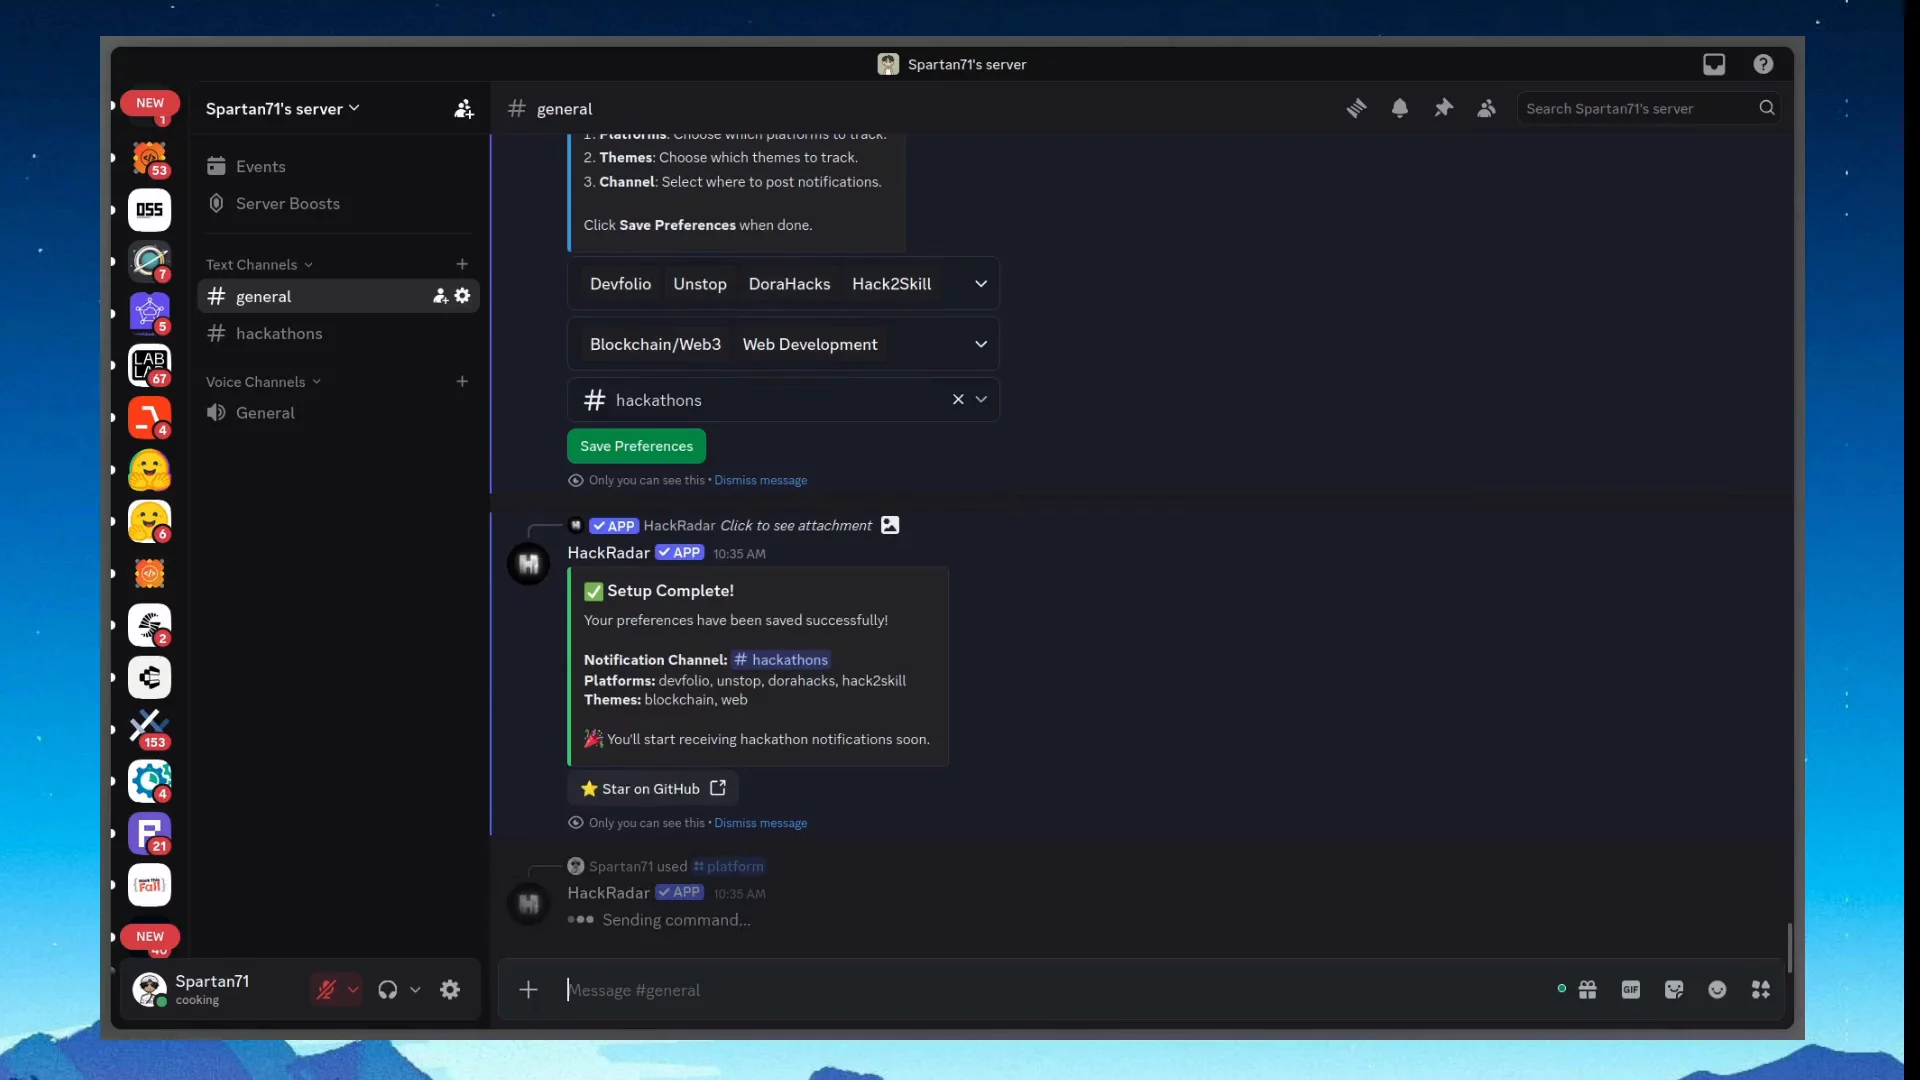This screenshot has width=1920, height=1080.
Task: Open the emoji picker smiley
Action: click(1717, 990)
